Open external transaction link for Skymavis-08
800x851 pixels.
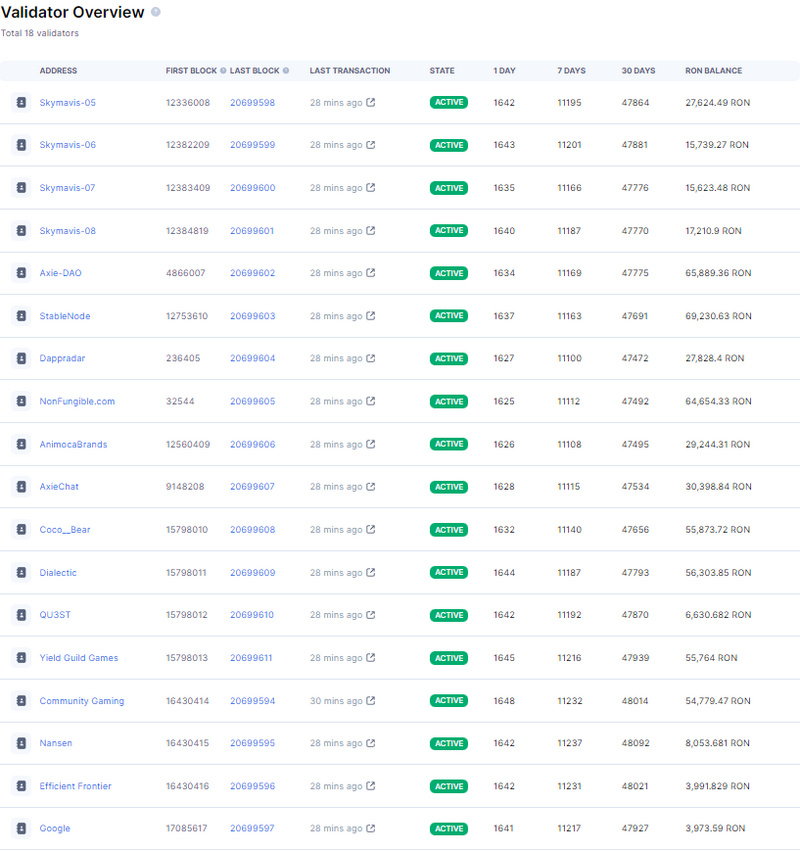[x=371, y=230]
